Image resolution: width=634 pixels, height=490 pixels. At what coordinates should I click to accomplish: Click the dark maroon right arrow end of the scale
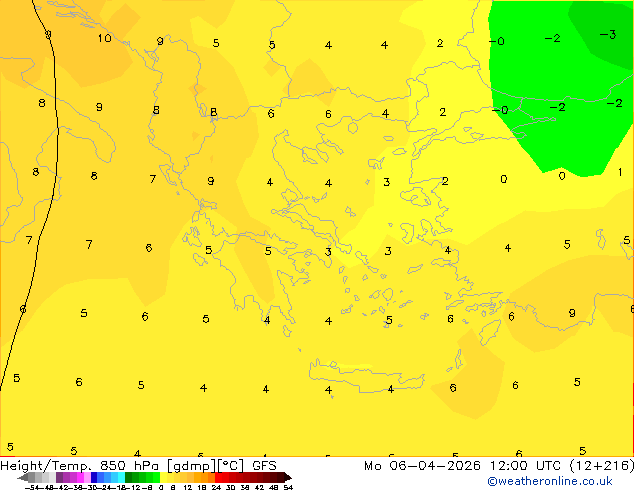point(287,478)
